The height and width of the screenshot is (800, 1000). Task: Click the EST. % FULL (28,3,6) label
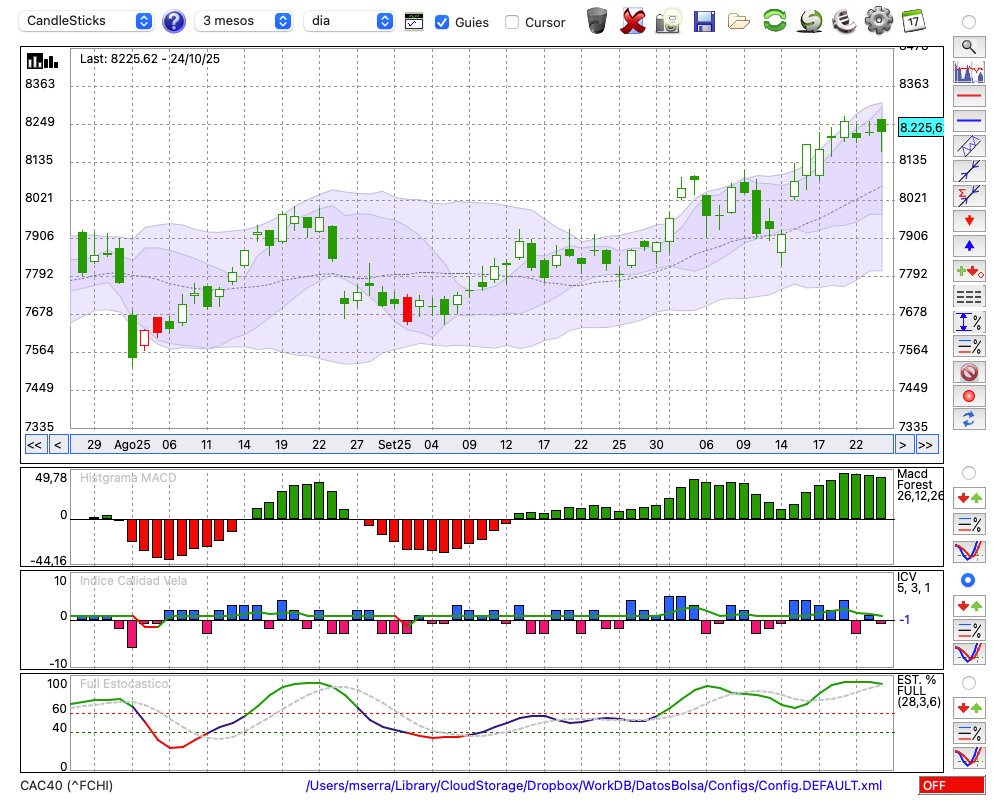[919, 691]
